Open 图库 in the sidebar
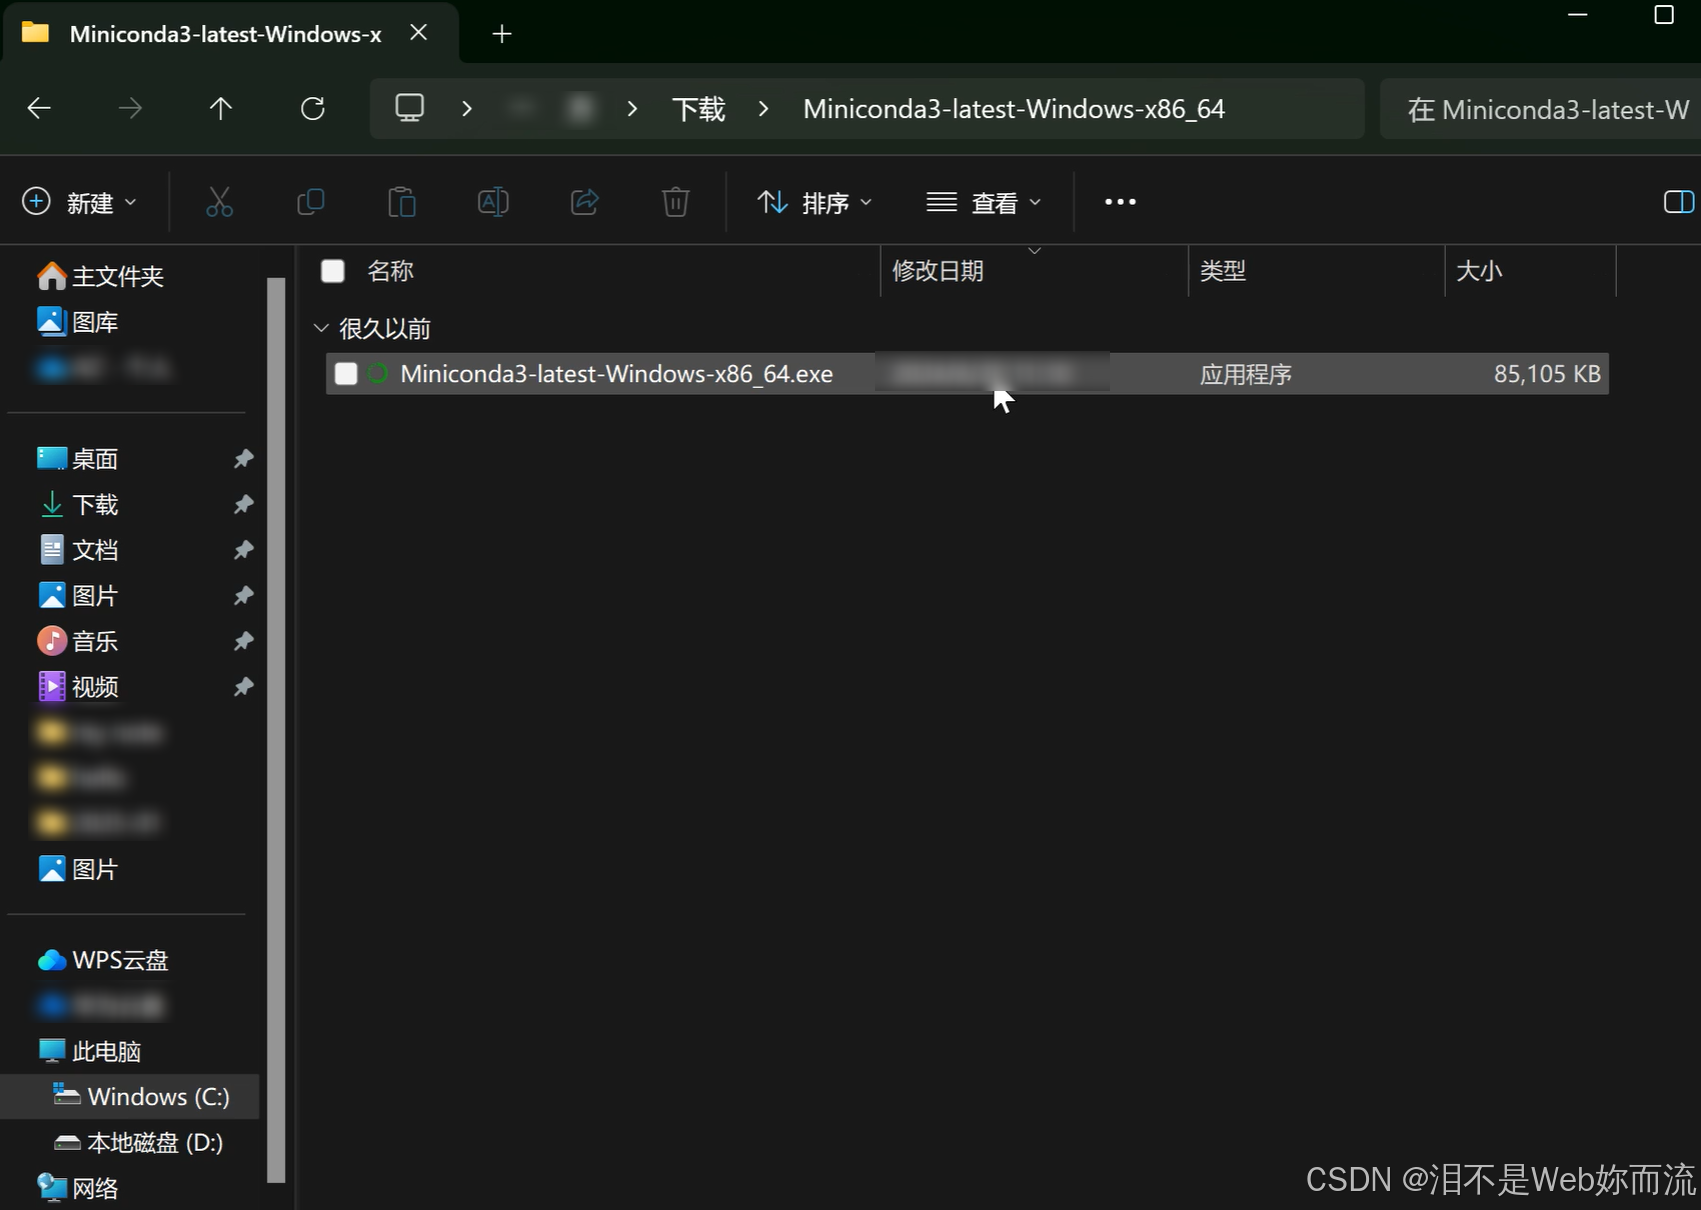This screenshot has height=1210, width=1701. coord(78,322)
